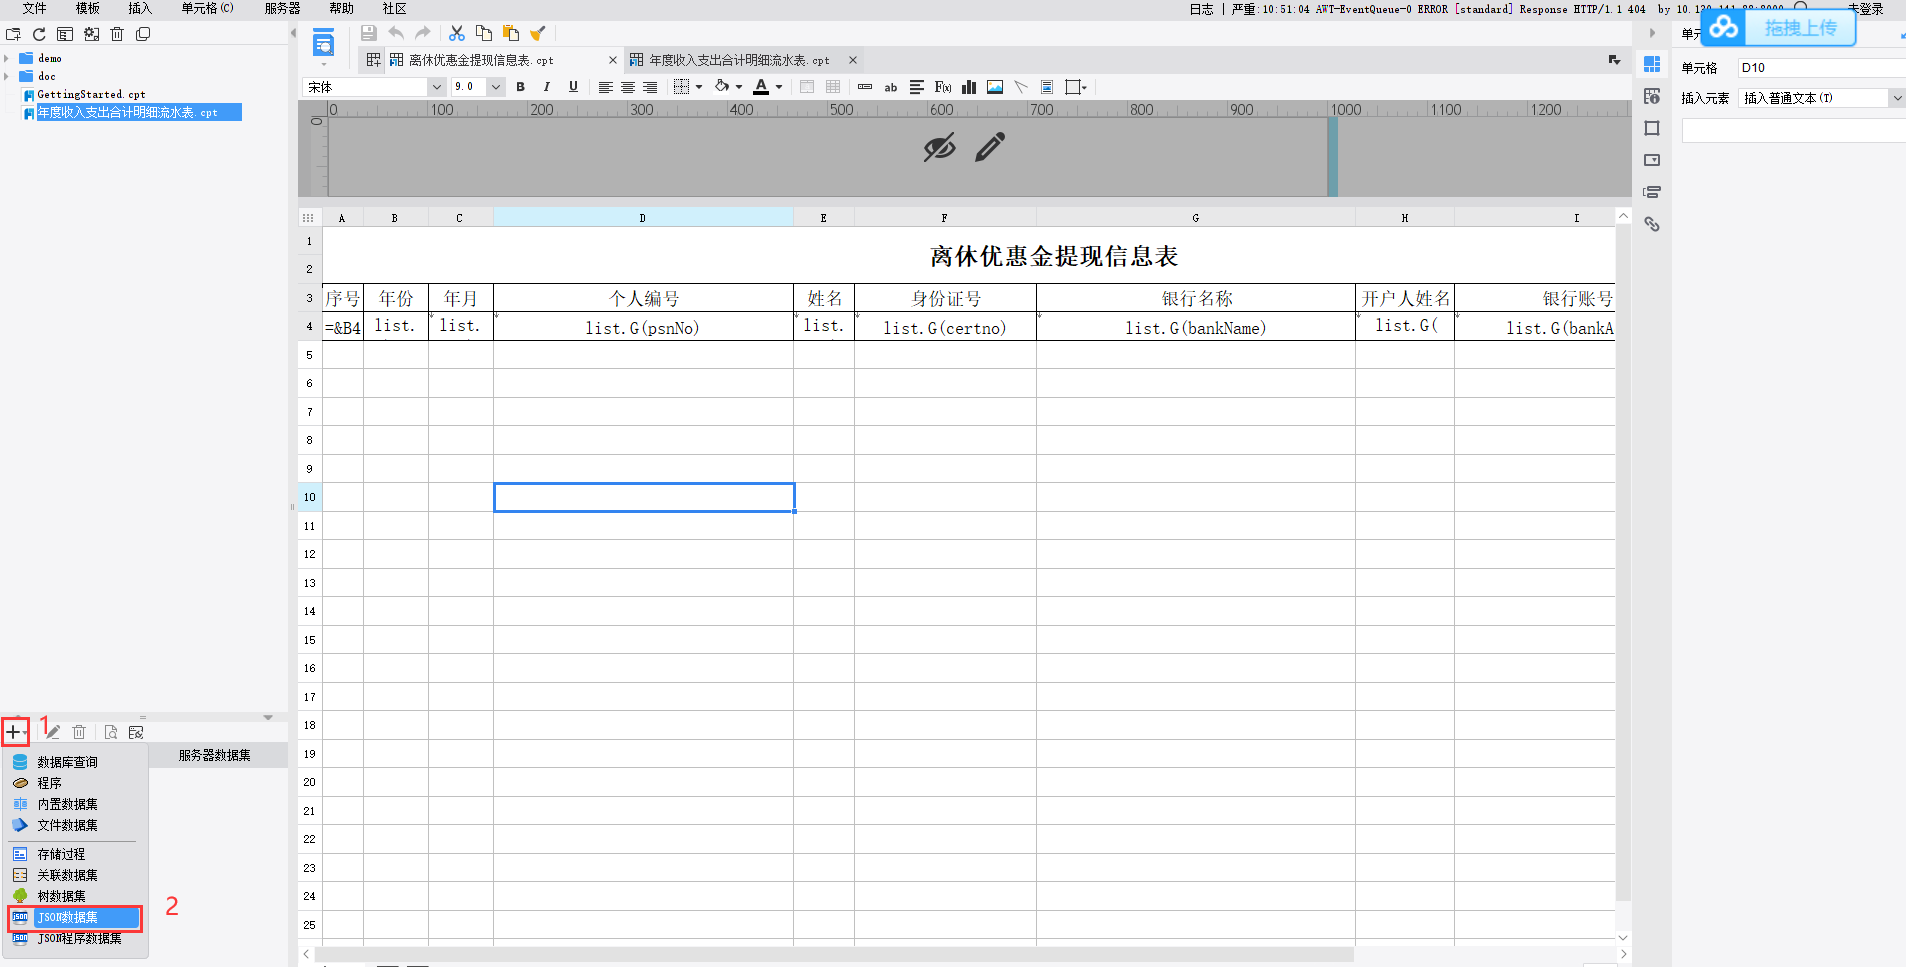Select JSON数据集 from dataset menu

tap(75, 917)
